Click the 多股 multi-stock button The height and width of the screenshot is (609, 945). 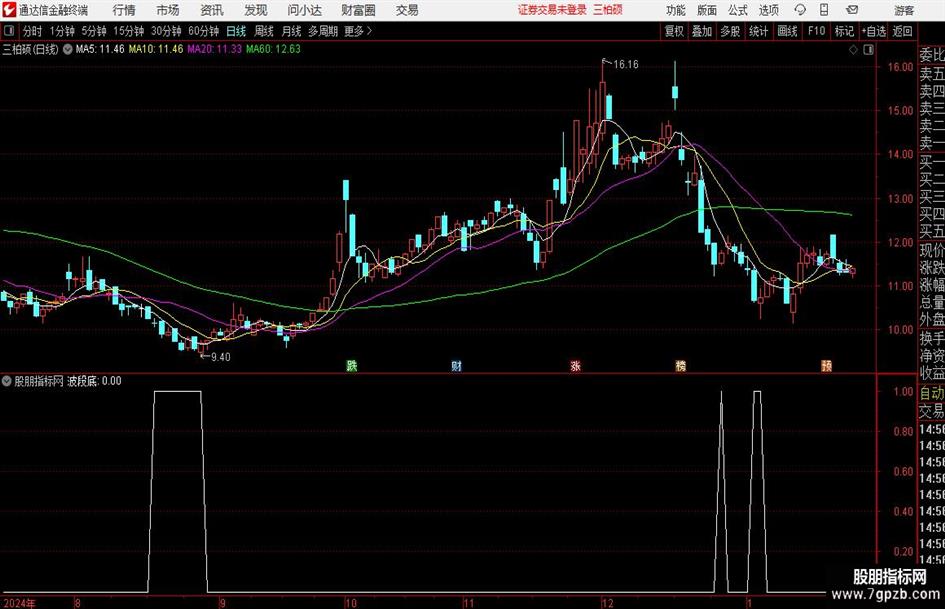pyautogui.click(x=730, y=31)
